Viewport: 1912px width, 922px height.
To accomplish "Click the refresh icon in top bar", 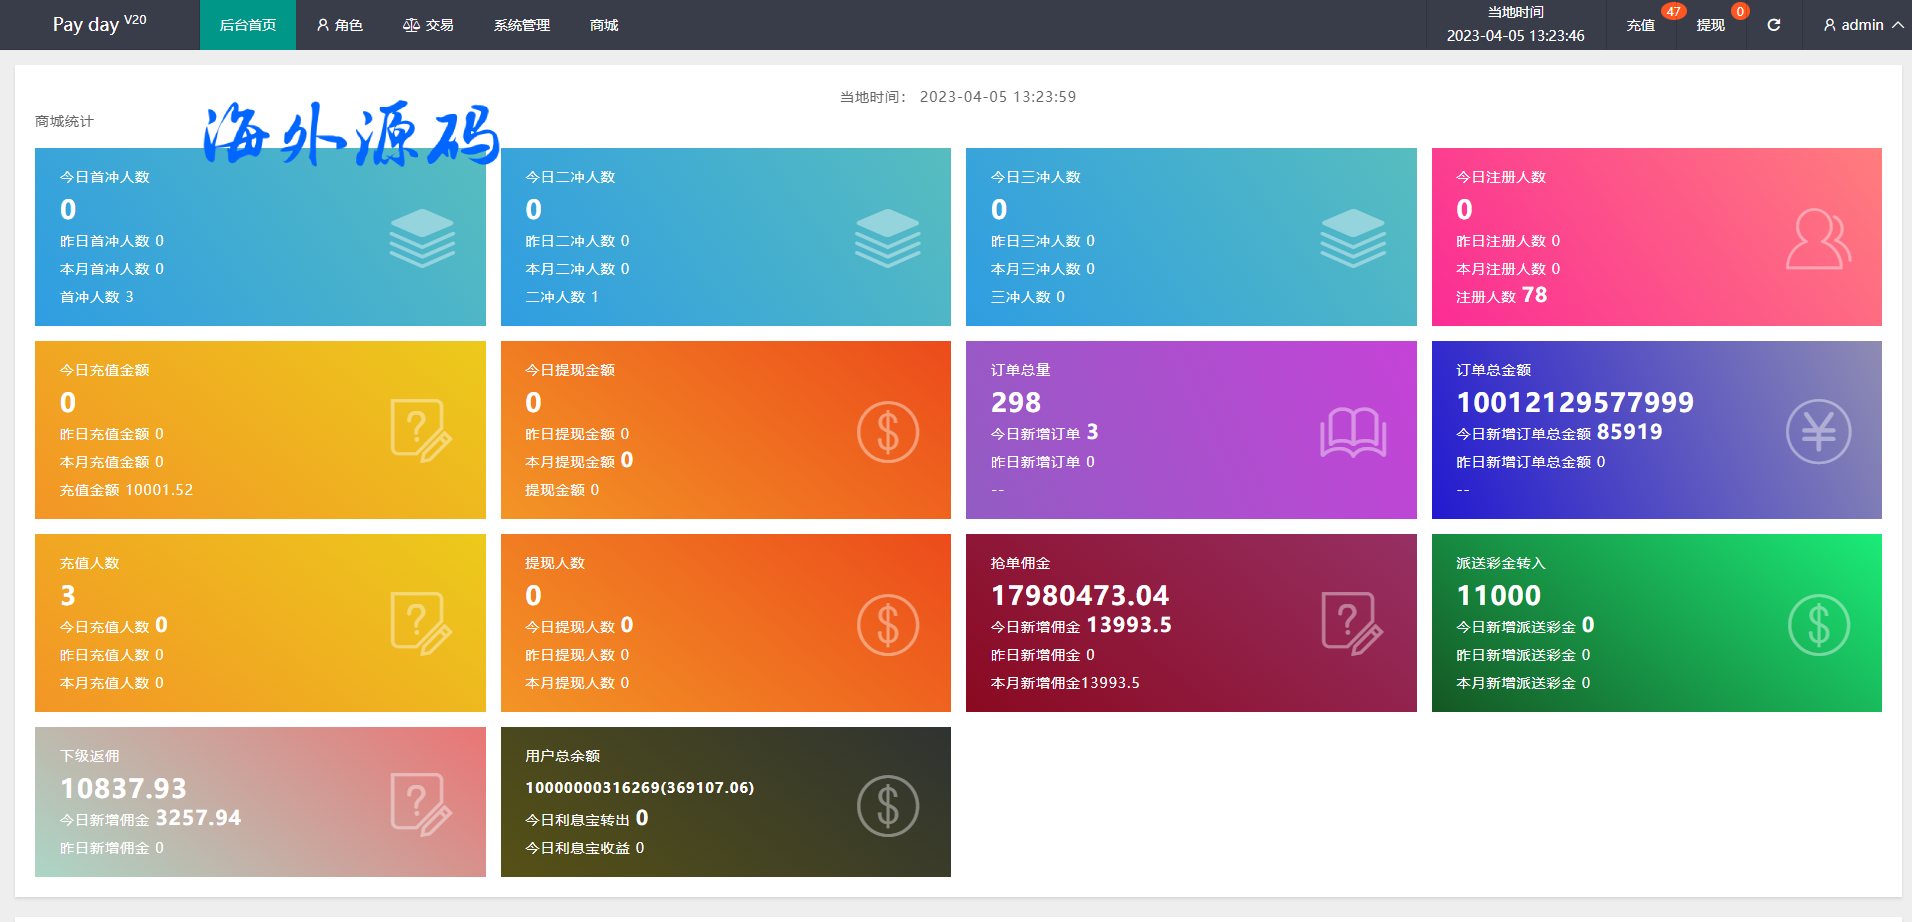I will [x=1773, y=25].
